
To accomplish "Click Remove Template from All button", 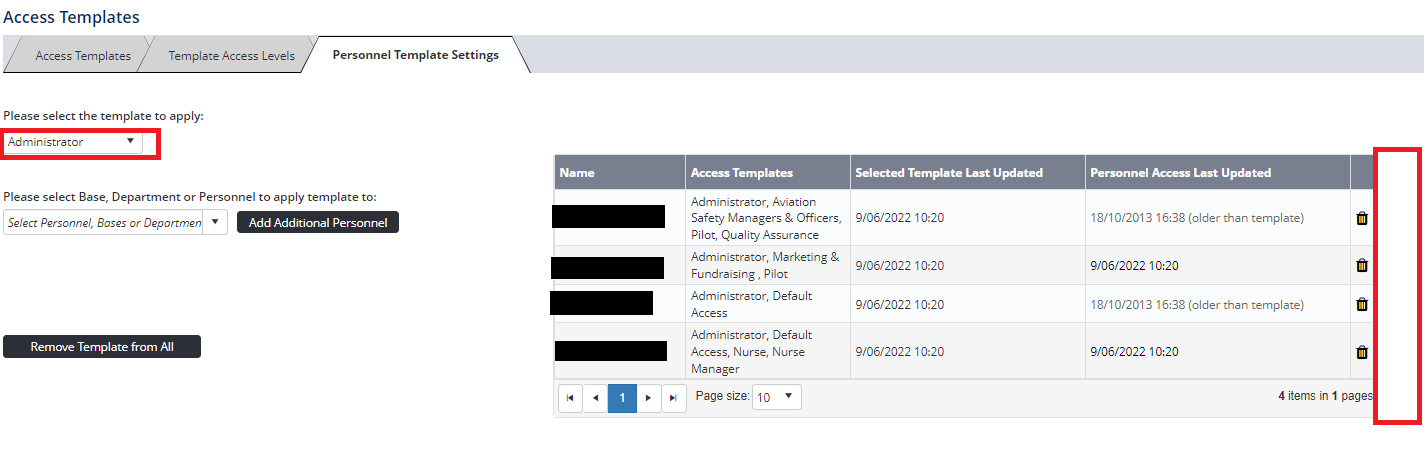I will [x=102, y=347].
